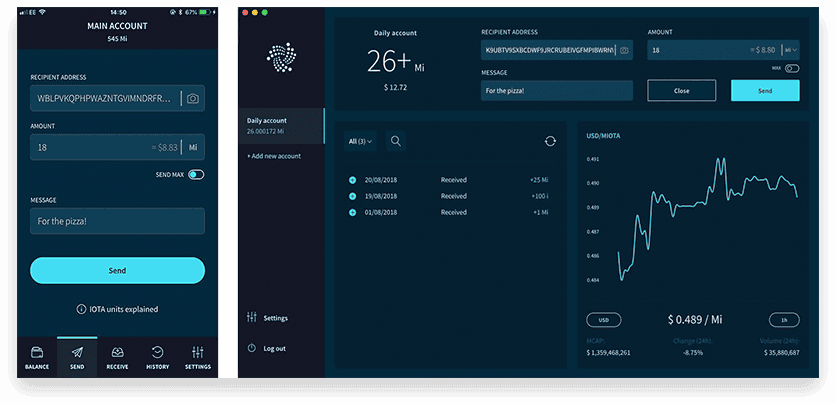Open IOTA units explained info link
This screenshot has height=405, width=836.
(117, 309)
